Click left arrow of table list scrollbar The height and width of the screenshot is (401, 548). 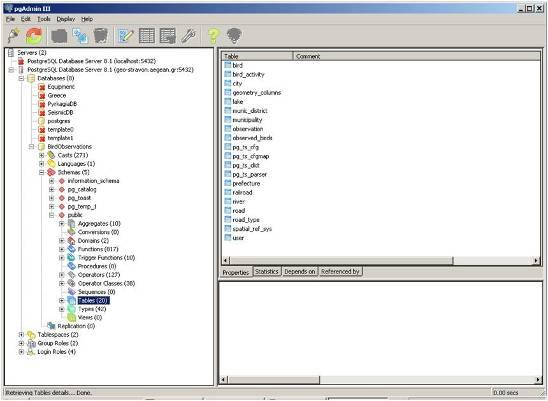point(226,260)
